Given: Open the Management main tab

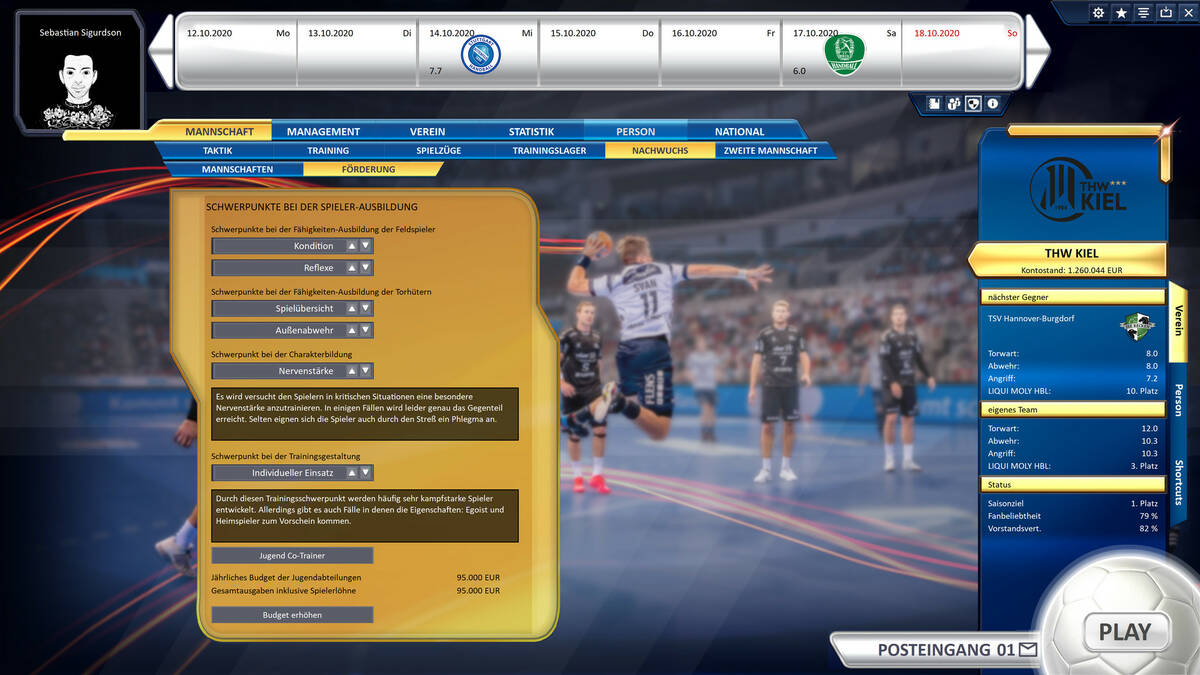Looking at the screenshot, I should (x=323, y=131).
